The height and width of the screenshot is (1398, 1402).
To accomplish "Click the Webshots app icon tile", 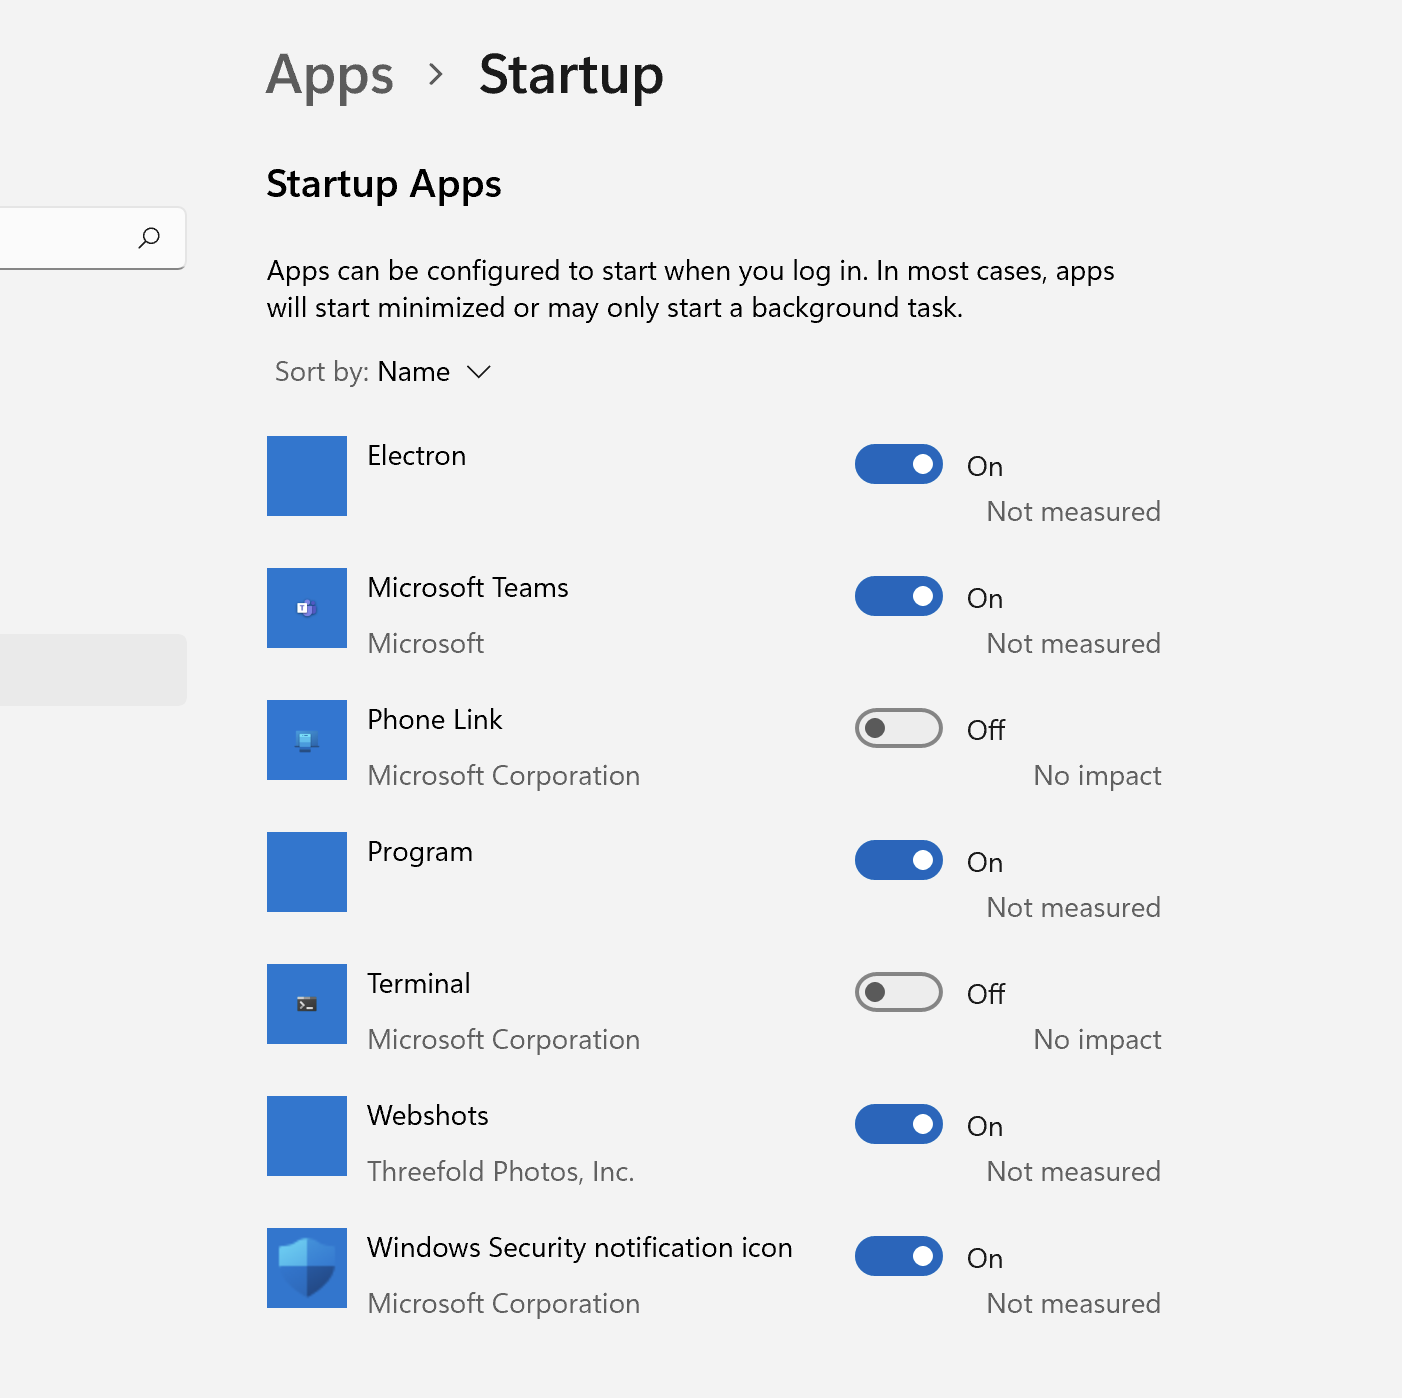I will pyautogui.click(x=307, y=1136).
